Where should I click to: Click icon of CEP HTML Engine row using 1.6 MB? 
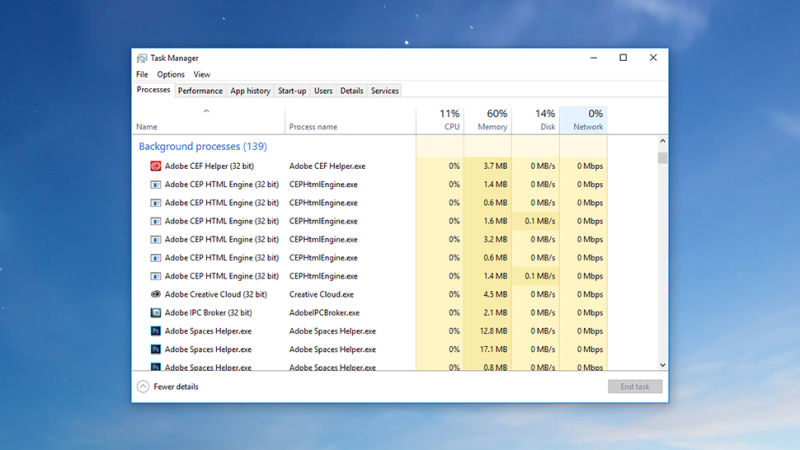click(x=156, y=221)
